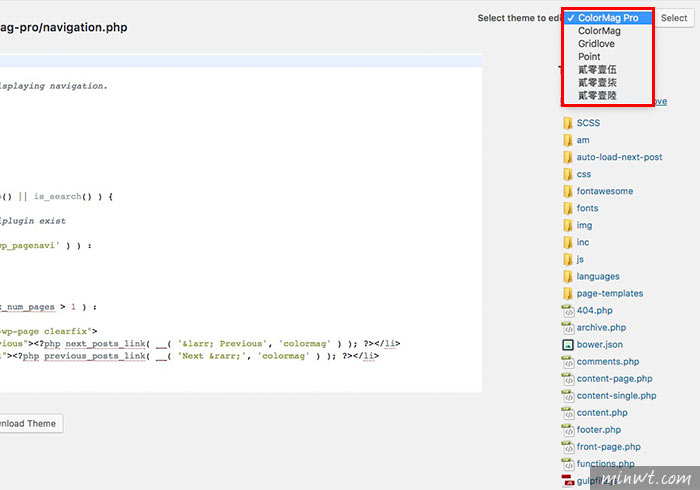The width and height of the screenshot is (700, 490).
Task: Open img folder link
Action: click(x=584, y=225)
